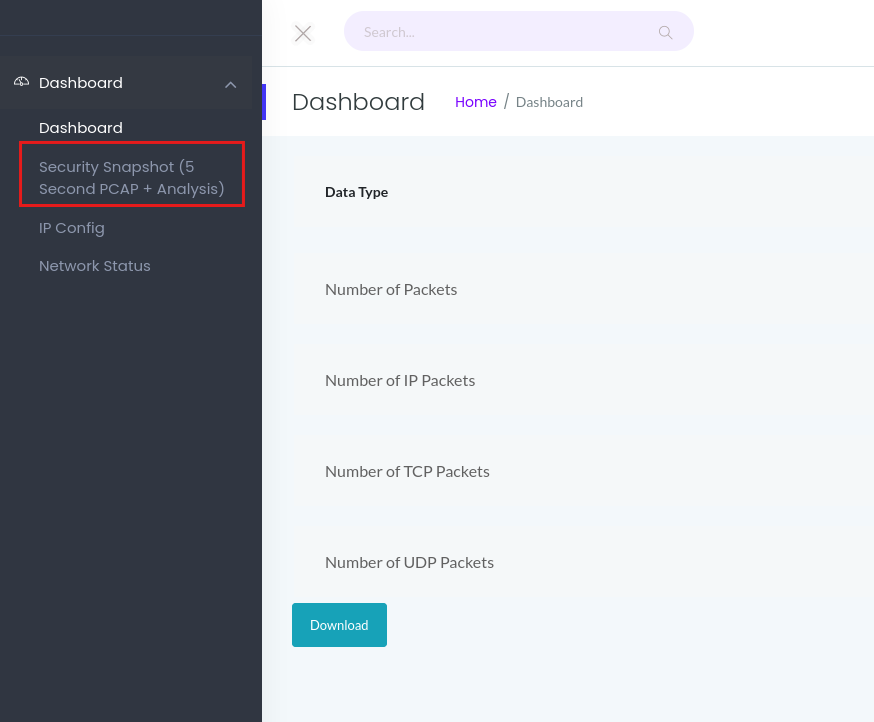Click the magnifier search icon
Screen dimensions: 874x722
(665, 32)
